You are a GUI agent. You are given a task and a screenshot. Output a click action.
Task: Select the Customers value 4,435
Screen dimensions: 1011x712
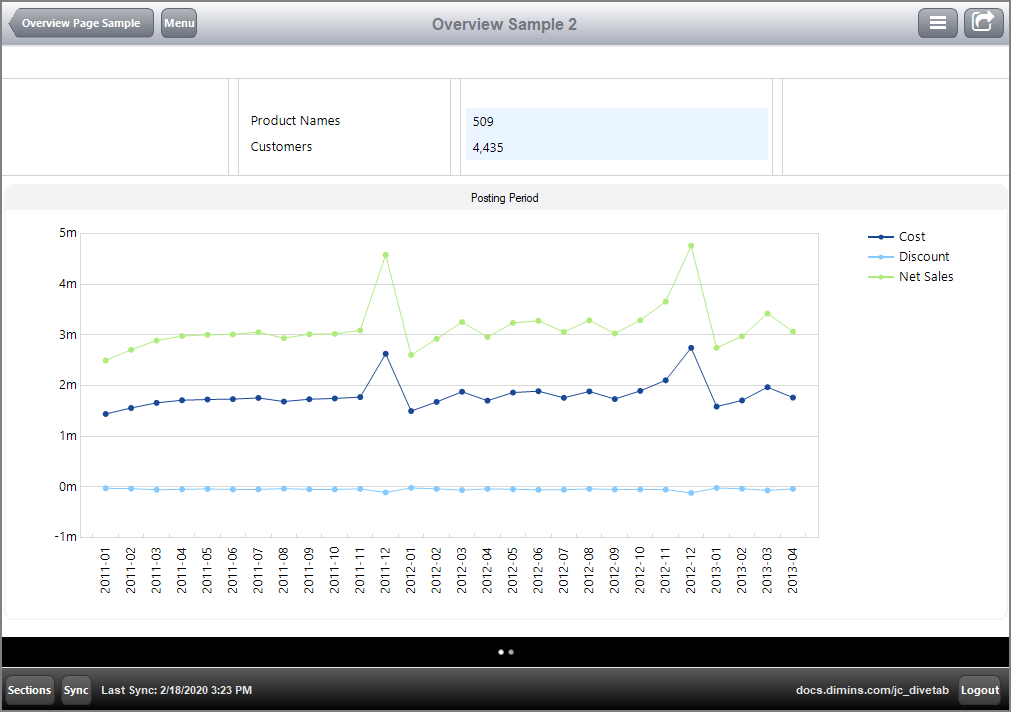coord(487,147)
